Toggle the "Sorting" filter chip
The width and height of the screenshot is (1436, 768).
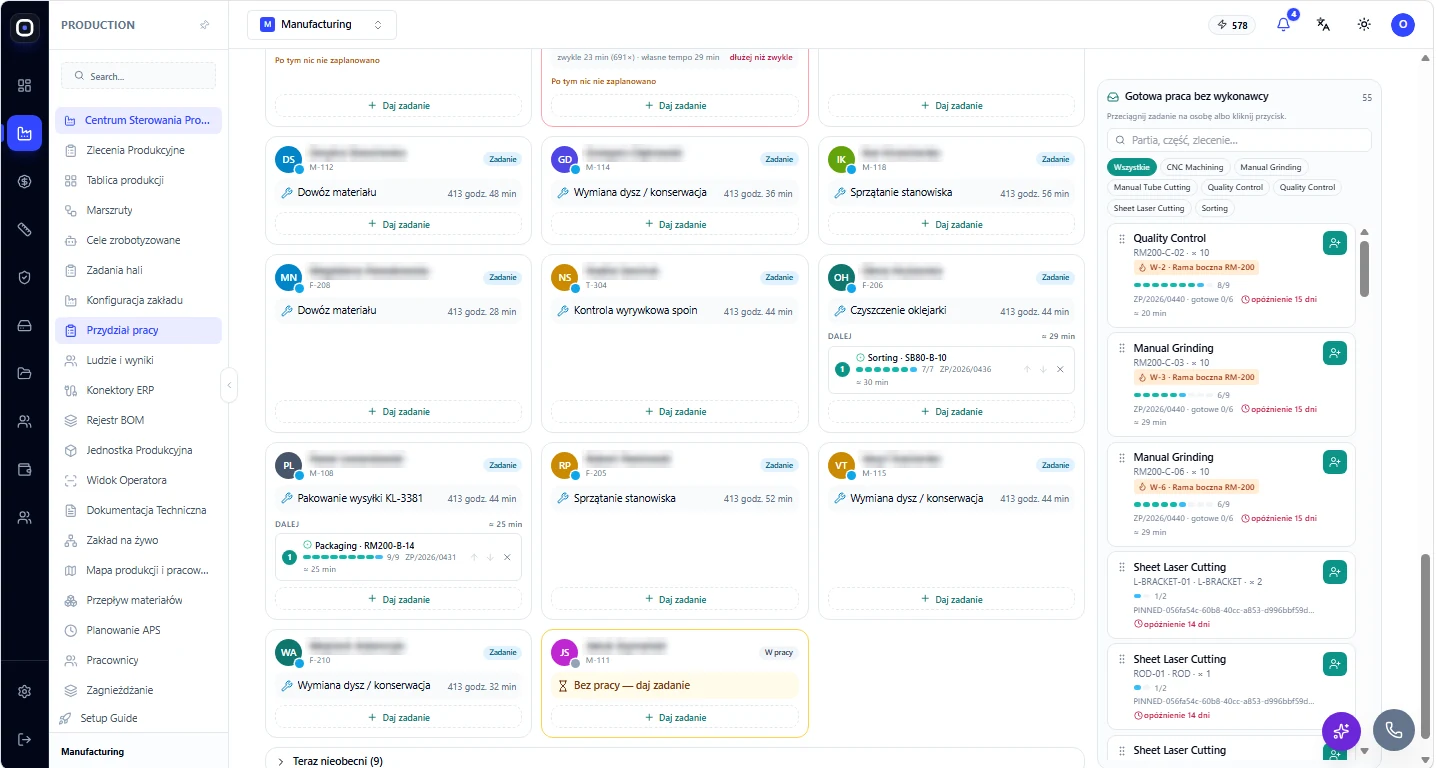coord(1214,208)
